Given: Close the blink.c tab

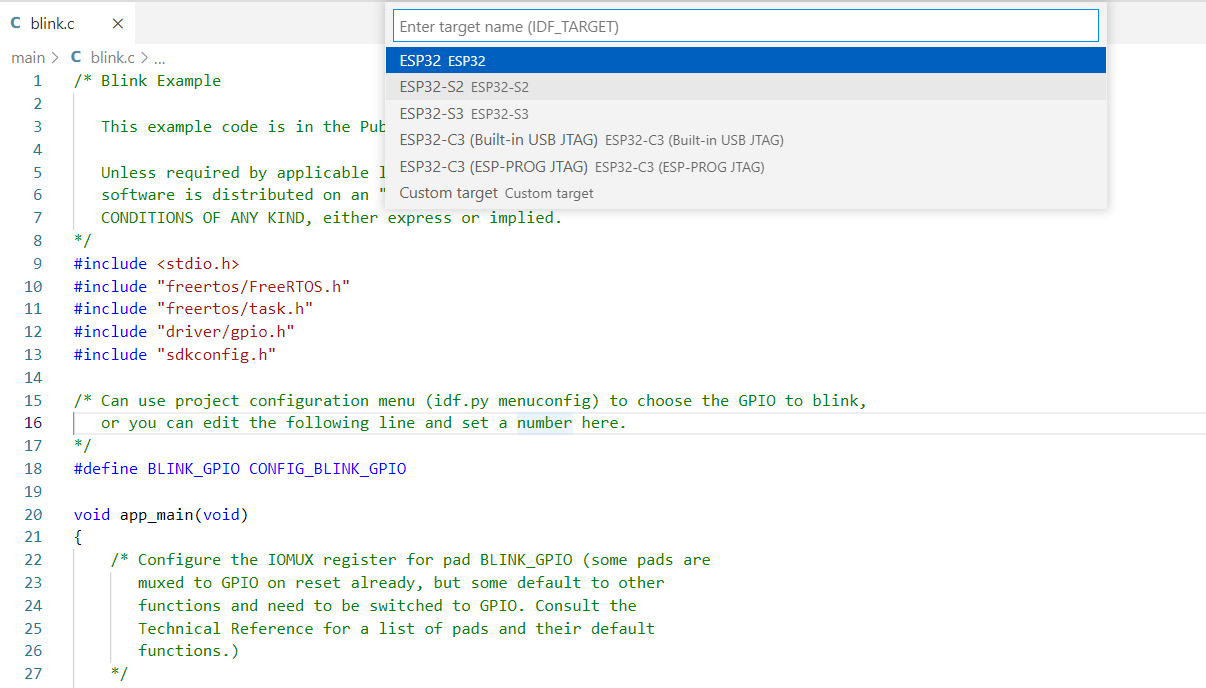Looking at the screenshot, I should 118,23.
